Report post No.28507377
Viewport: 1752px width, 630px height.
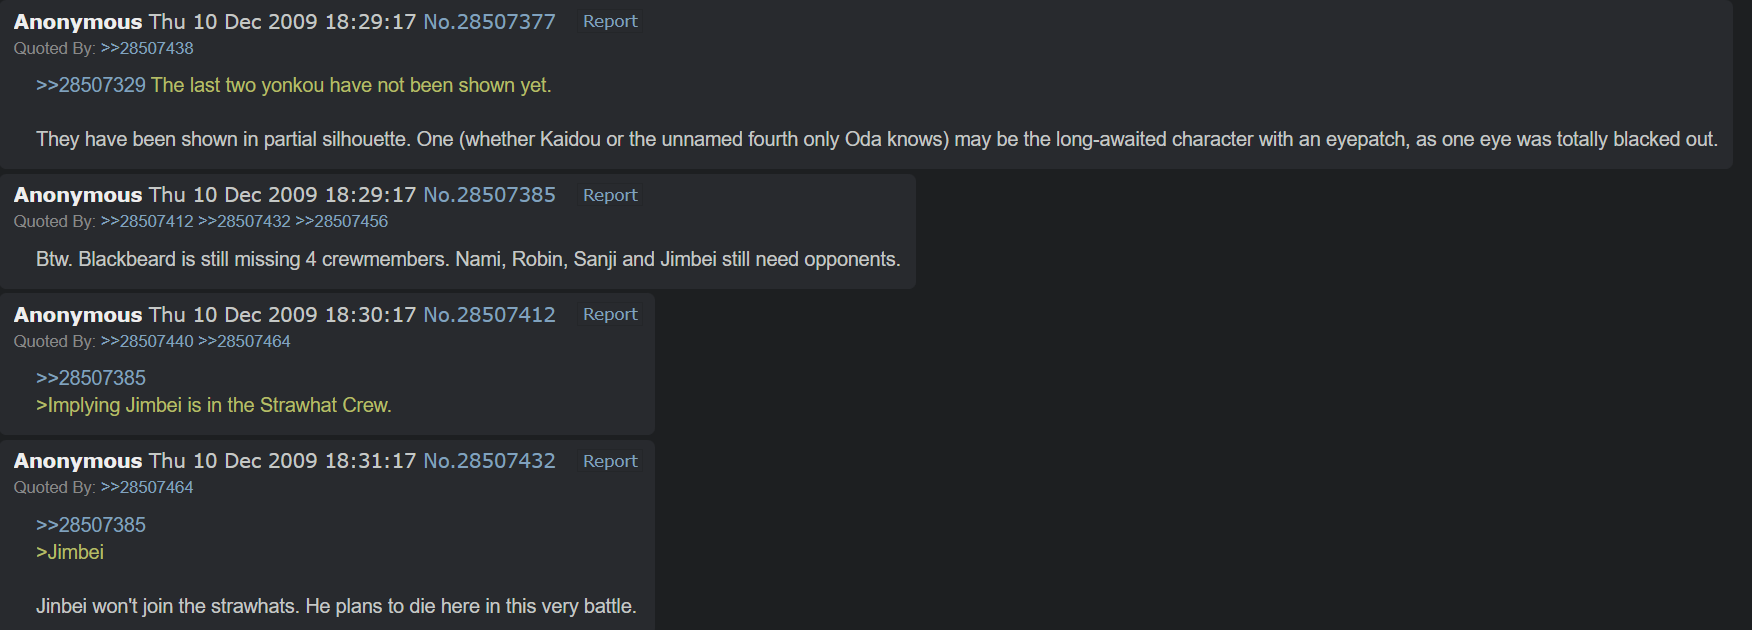pos(610,22)
